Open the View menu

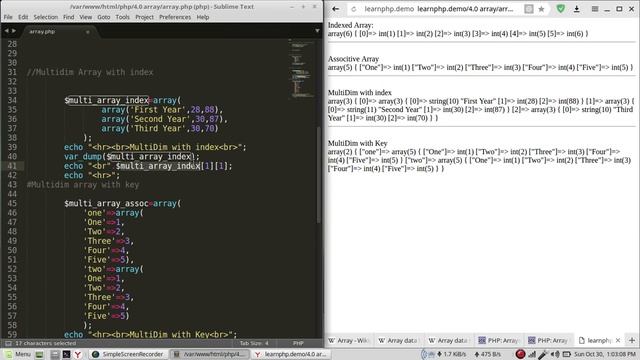[x=85, y=17]
